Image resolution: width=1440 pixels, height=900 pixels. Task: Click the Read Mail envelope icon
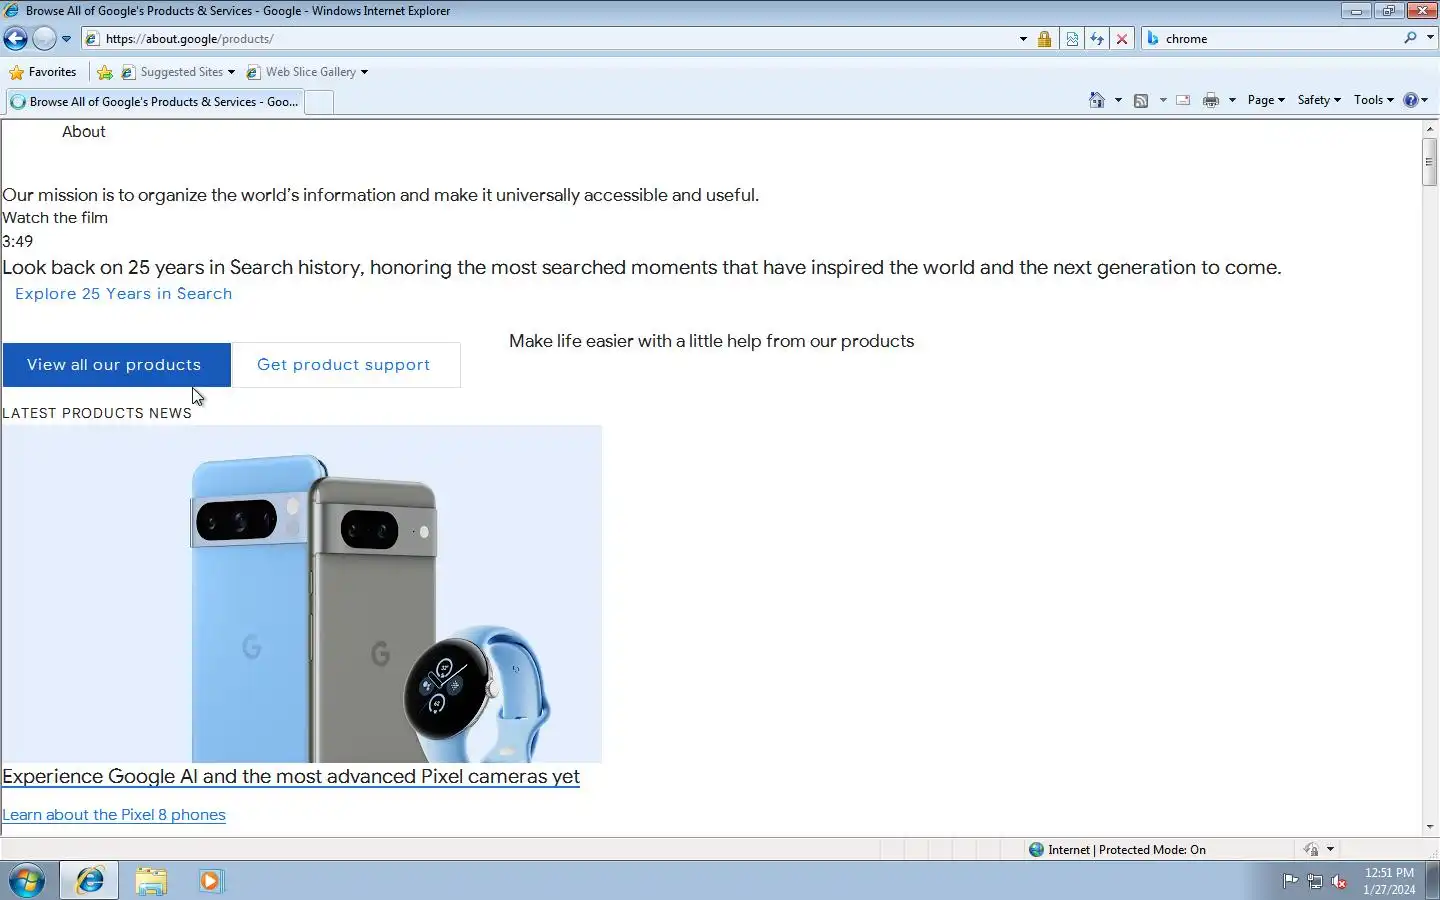(x=1183, y=100)
